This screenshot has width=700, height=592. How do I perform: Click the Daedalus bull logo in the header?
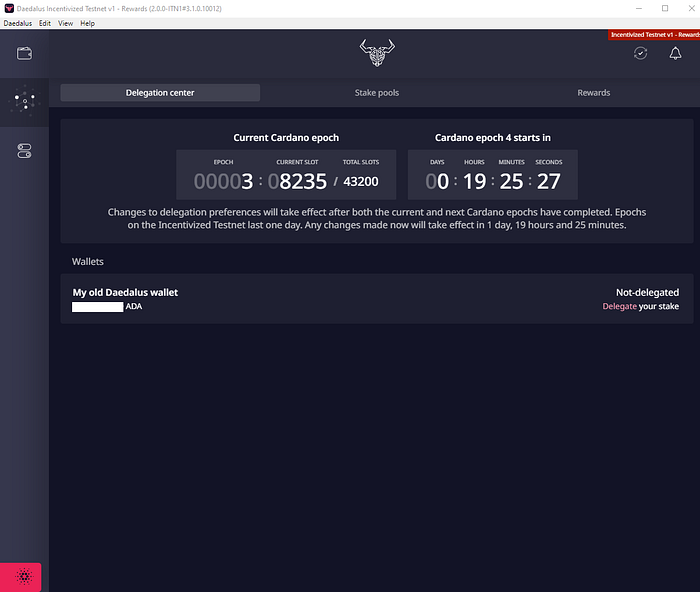pyautogui.click(x=377, y=53)
